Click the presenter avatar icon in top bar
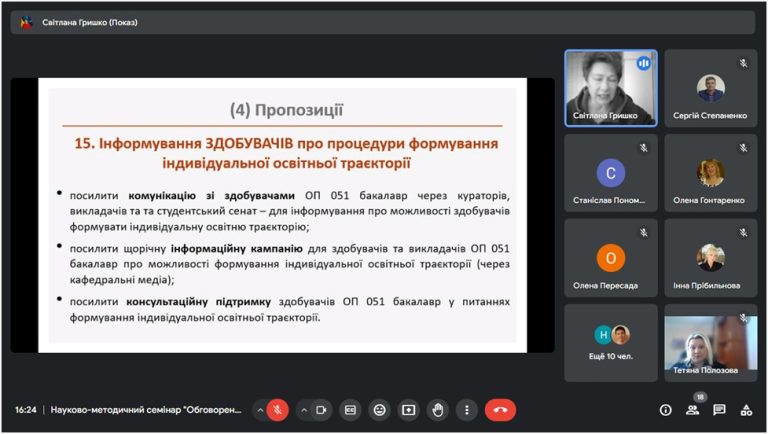 [x=26, y=23]
